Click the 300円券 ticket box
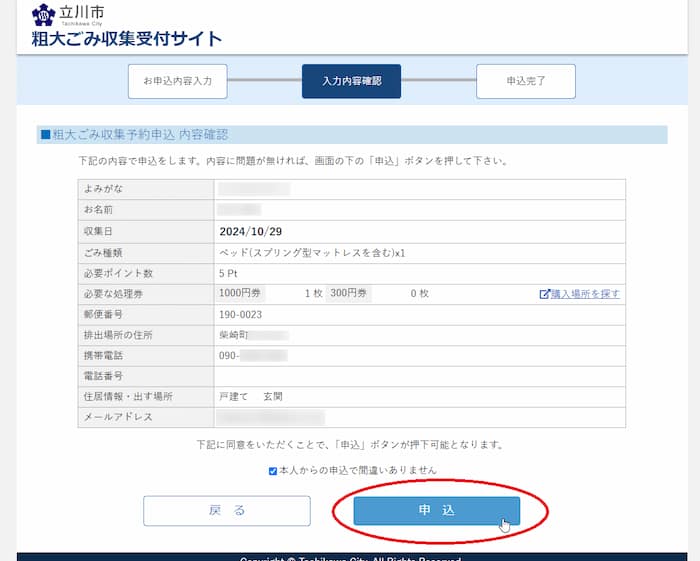The width and height of the screenshot is (700, 561). click(349, 293)
